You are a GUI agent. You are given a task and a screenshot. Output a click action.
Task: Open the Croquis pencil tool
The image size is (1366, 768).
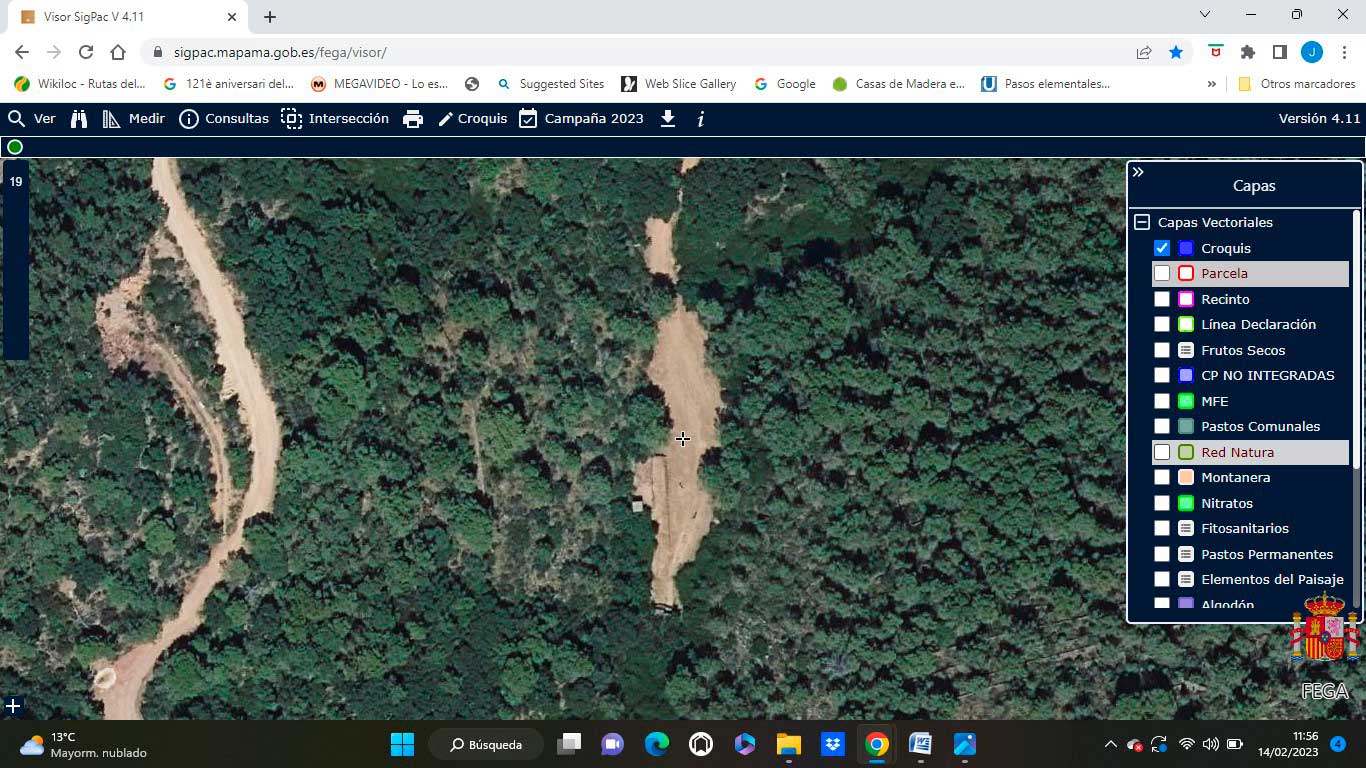point(472,119)
